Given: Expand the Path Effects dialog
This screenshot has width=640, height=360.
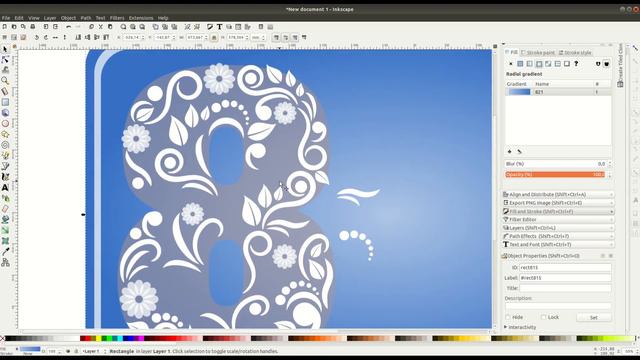Looking at the screenshot, I should point(558,236).
